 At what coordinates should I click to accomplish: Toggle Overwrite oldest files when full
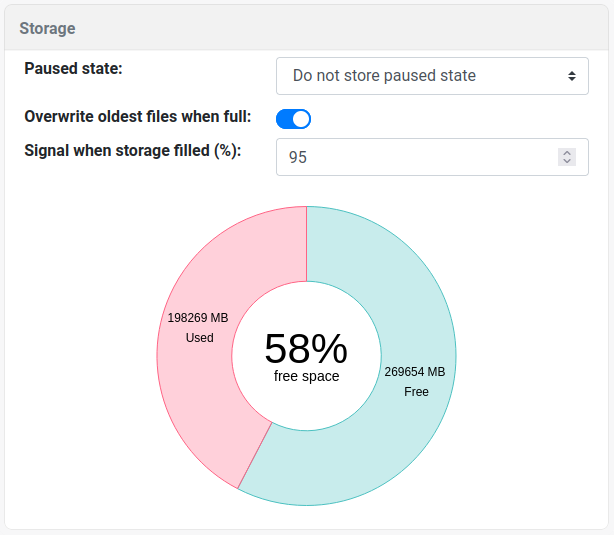click(x=294, y=119)
